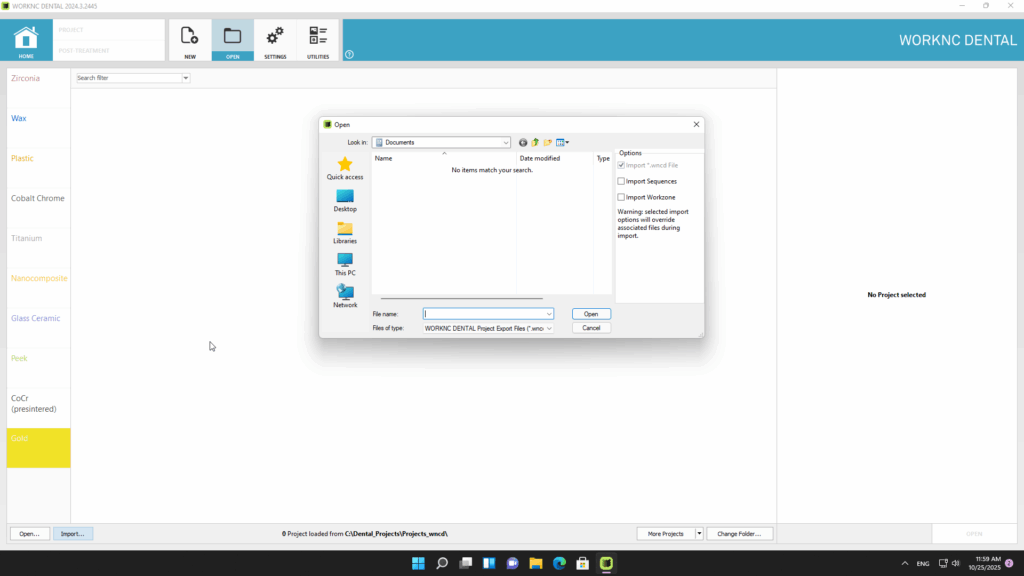The height and width of the screenshot is (576, 1024).
Task: Click the Cancel button in Open dialog
Action: click(591, 328)
